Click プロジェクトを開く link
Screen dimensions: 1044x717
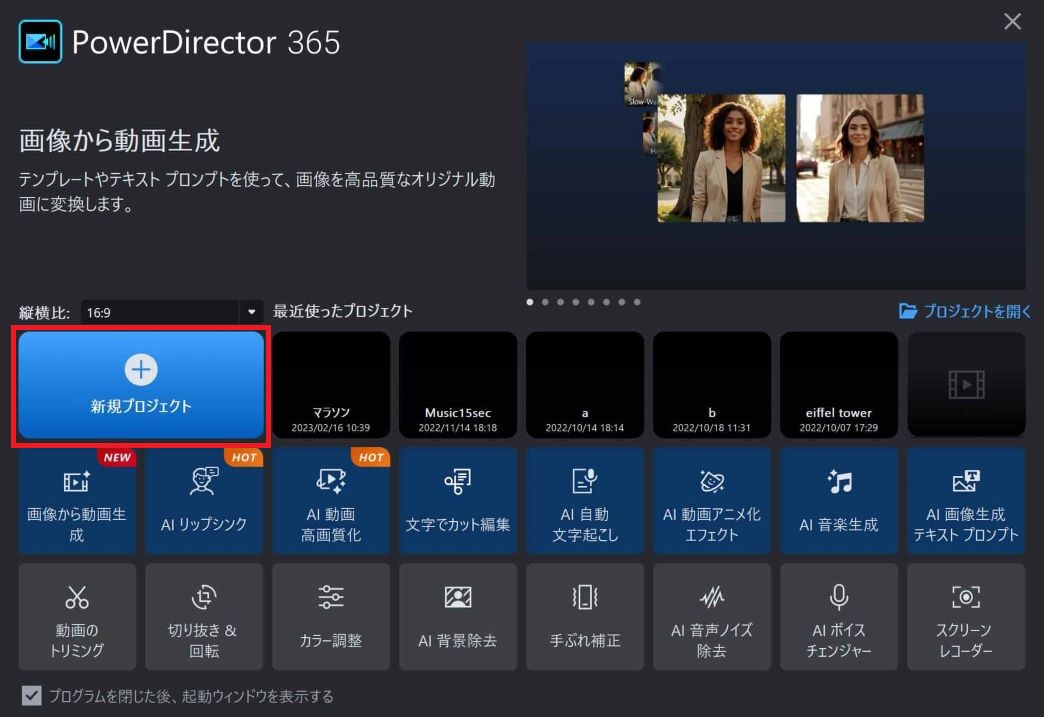(x=965, y=311)
